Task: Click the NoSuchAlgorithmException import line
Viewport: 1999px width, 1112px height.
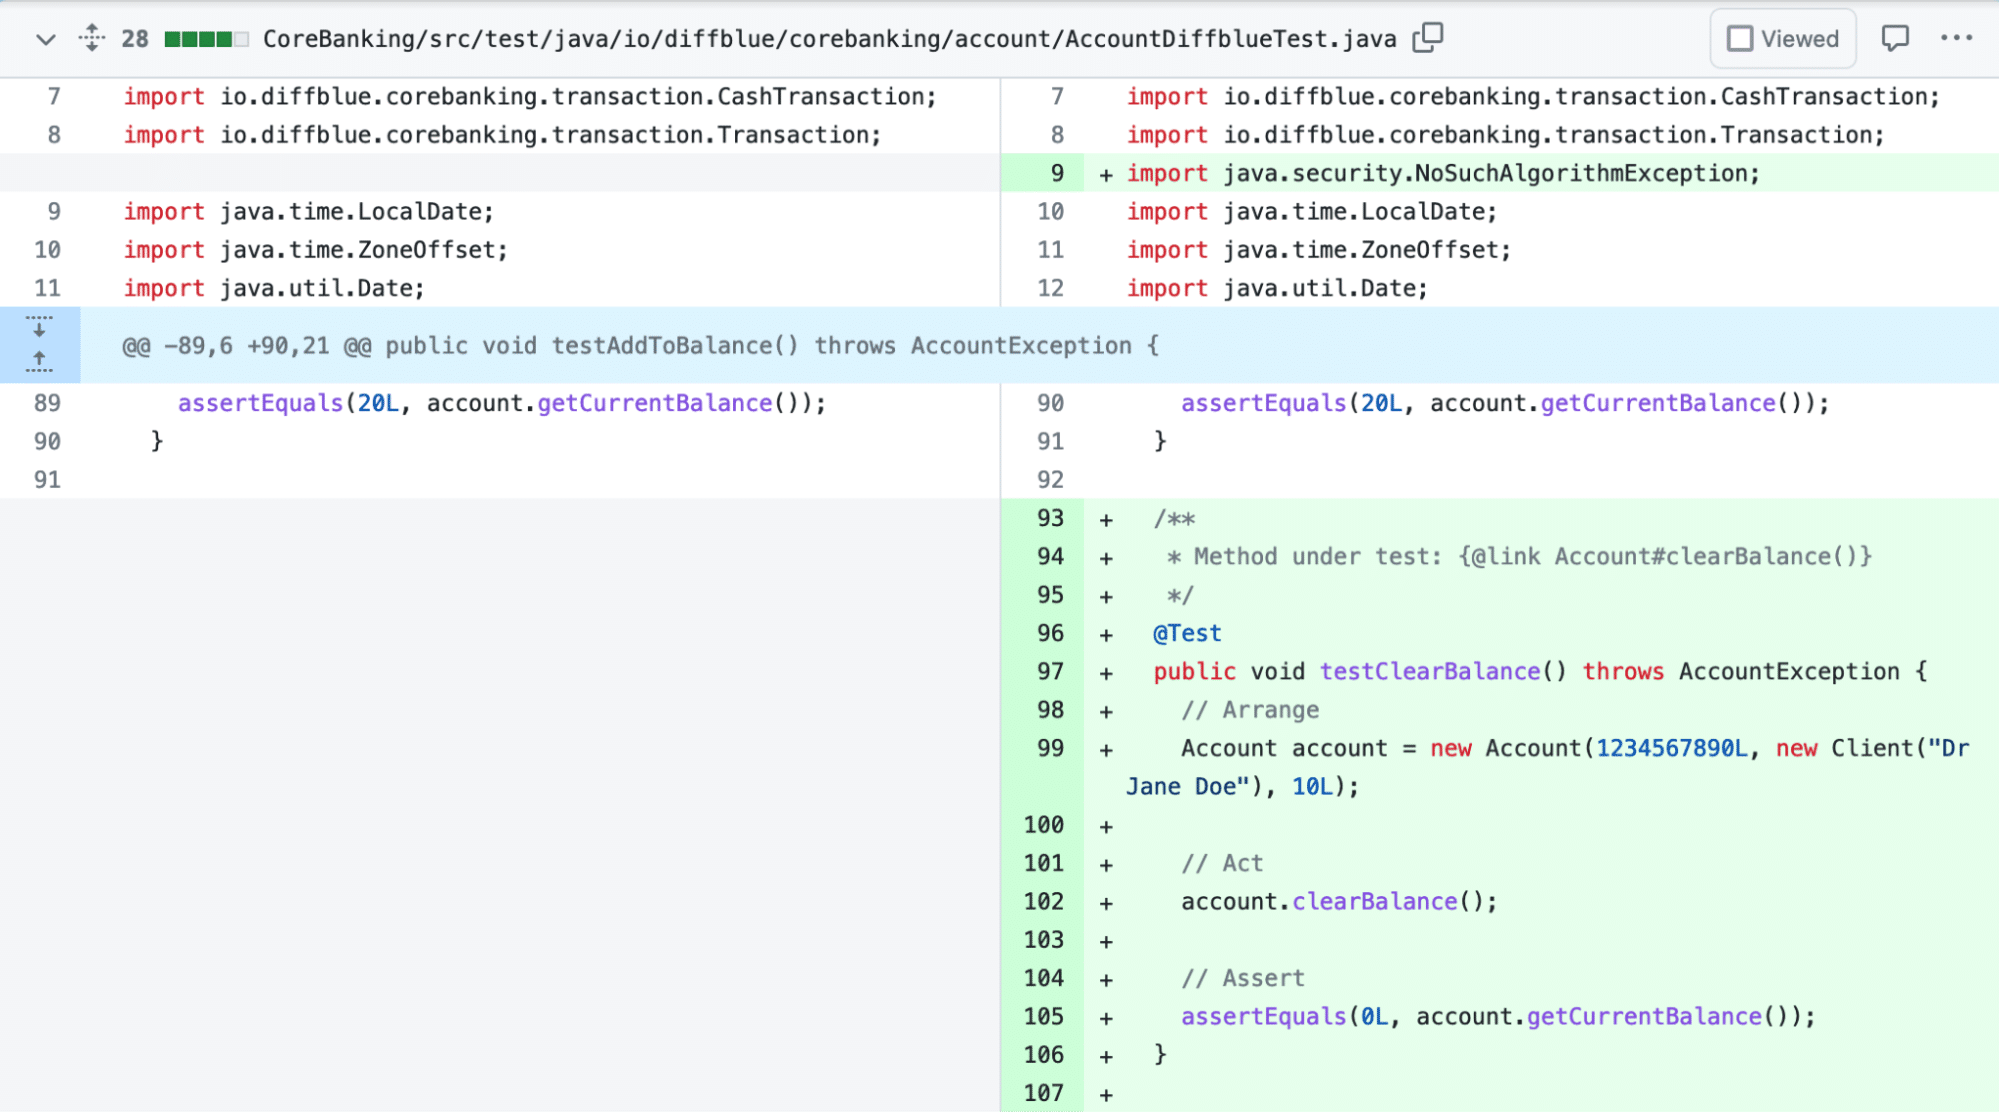Action: [1443, 173]
